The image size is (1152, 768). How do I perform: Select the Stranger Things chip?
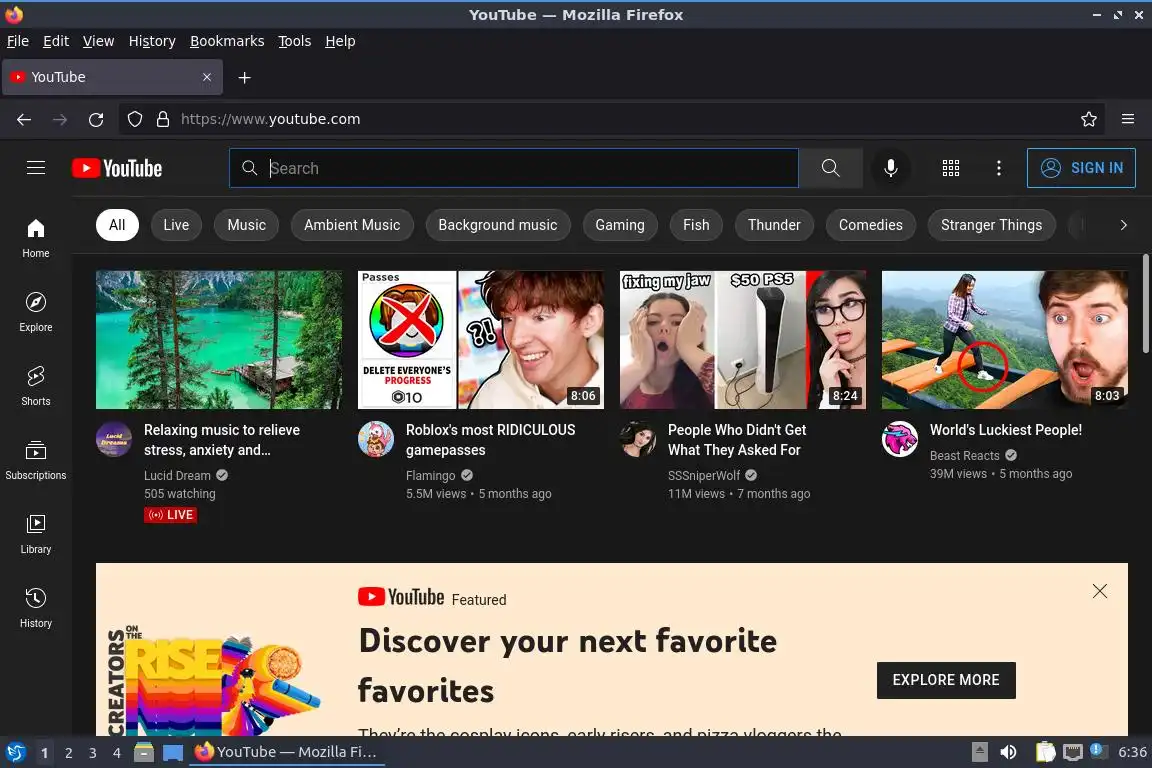(x=991, y=225)
